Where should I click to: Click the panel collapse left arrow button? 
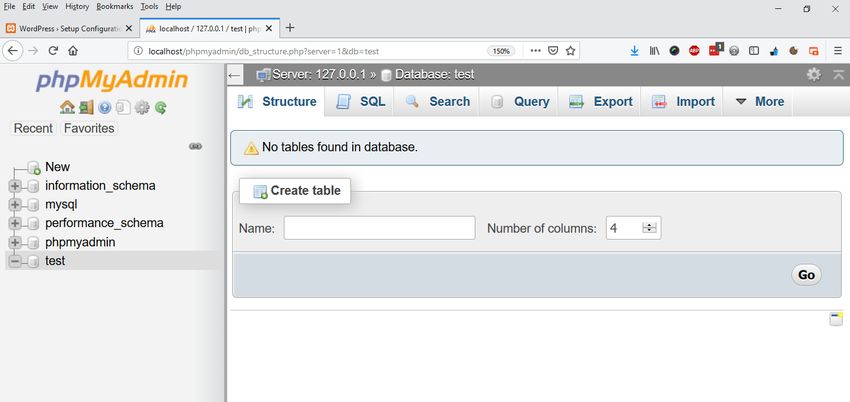click(234, 75)
